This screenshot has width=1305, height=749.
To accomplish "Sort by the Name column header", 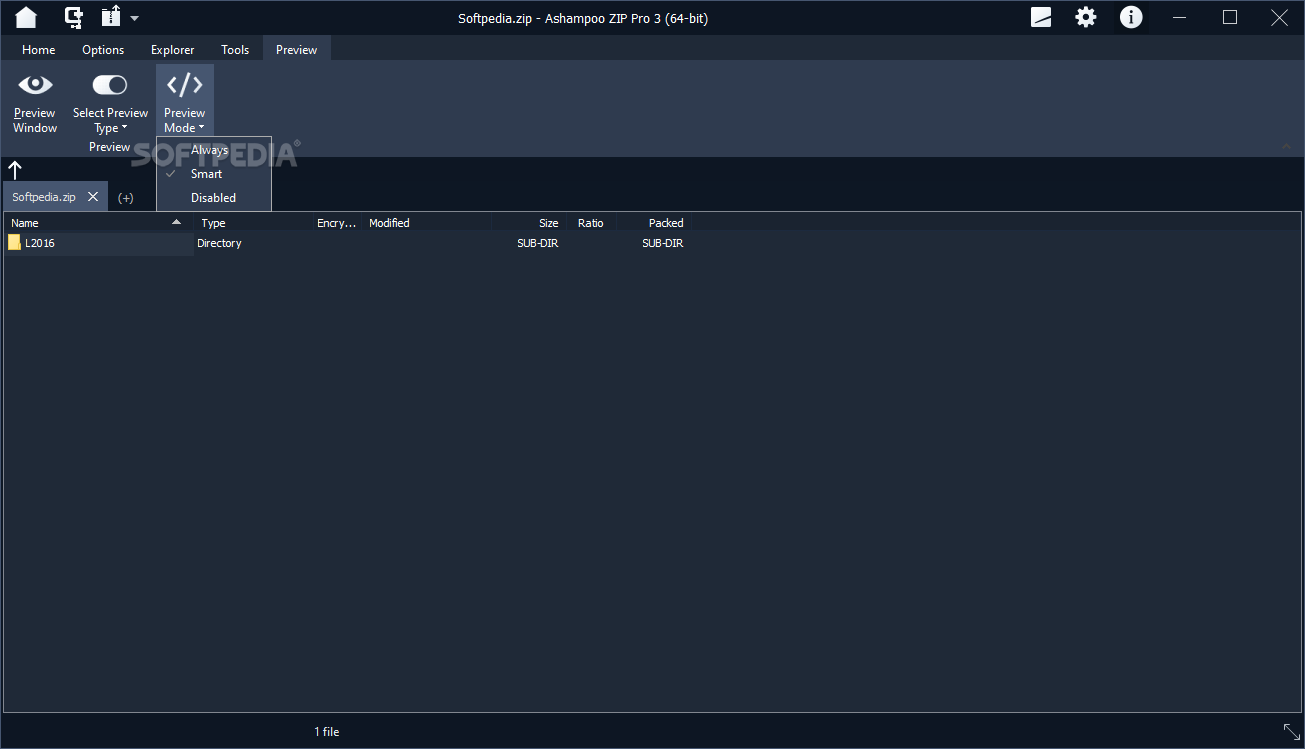I will [x=98, y=223].
